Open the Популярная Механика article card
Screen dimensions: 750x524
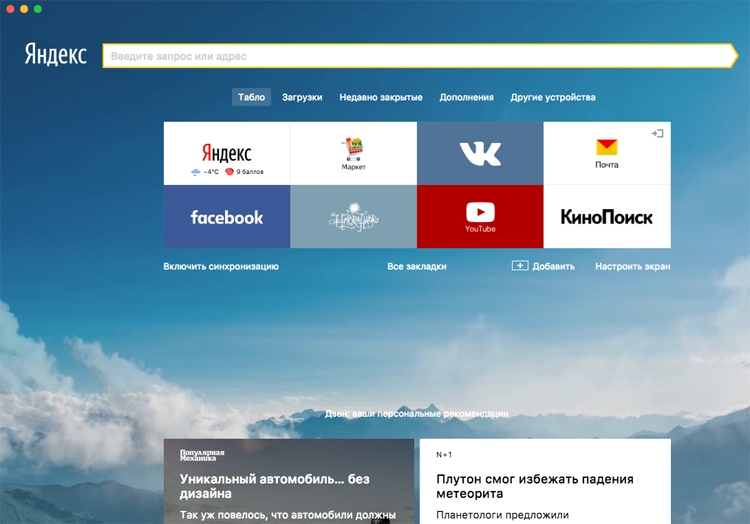(x=289, y=481)
